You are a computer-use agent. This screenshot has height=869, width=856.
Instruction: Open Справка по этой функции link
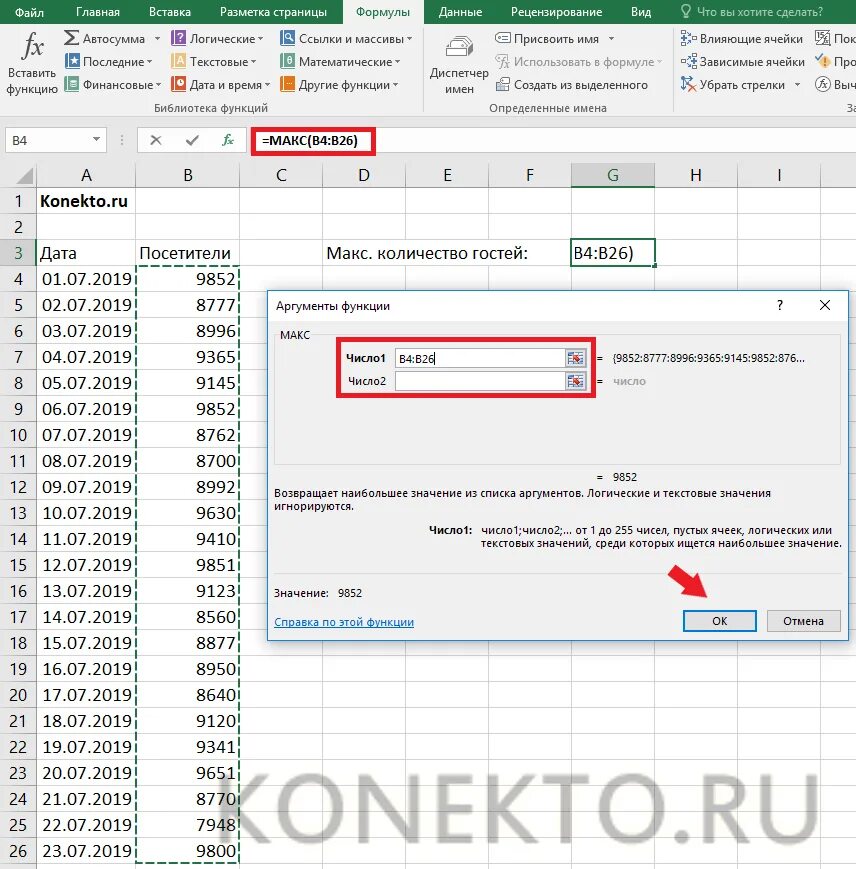(x=344, y=622)
